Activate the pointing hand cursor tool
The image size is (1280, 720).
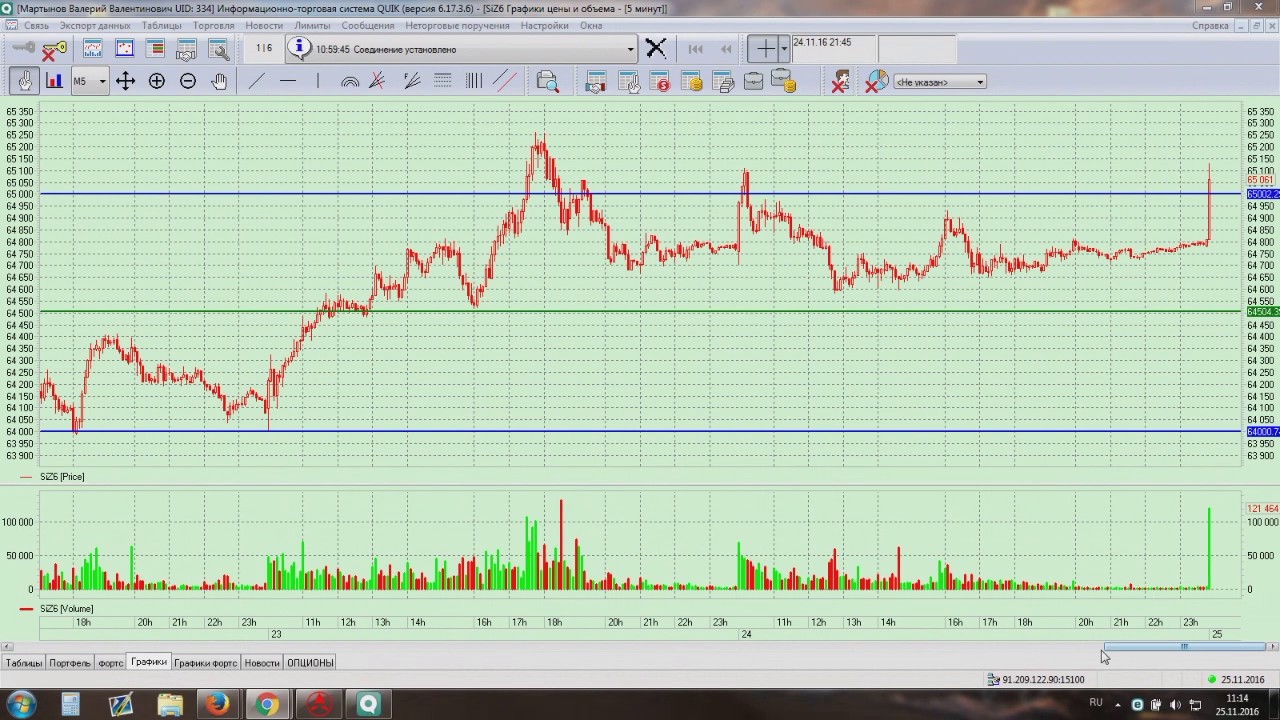coord(25,81)
